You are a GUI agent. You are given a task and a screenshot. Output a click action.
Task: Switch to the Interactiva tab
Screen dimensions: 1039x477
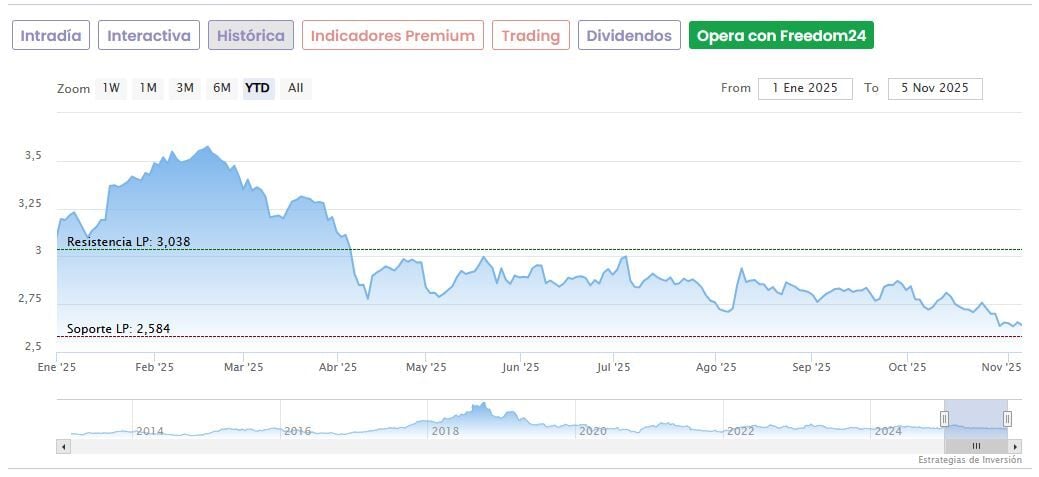pyautogui.click(x=149, y=36)
